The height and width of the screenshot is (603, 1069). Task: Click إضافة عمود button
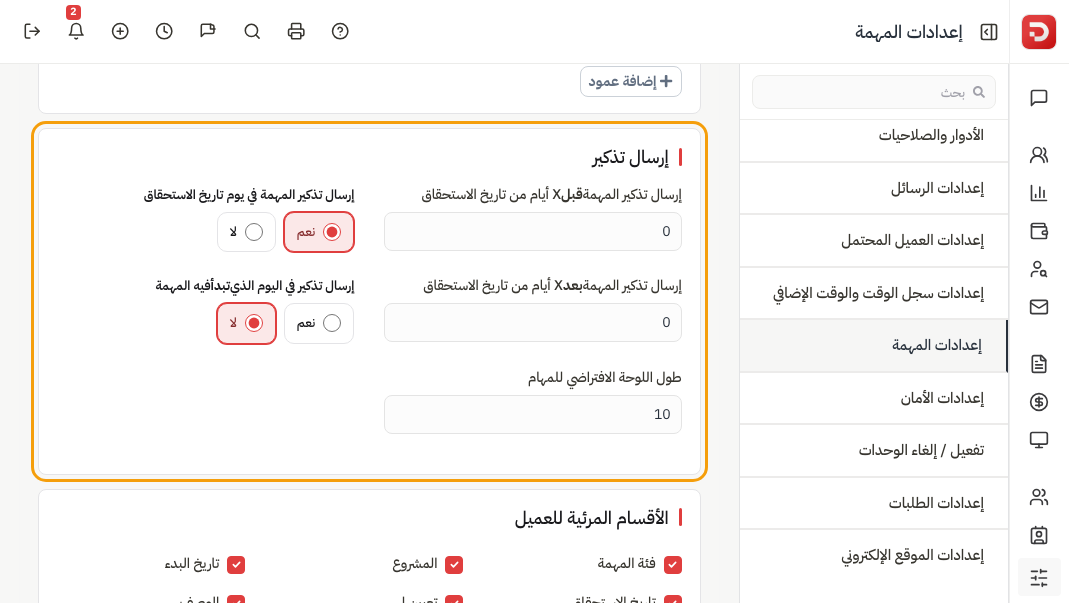(631, 81)
